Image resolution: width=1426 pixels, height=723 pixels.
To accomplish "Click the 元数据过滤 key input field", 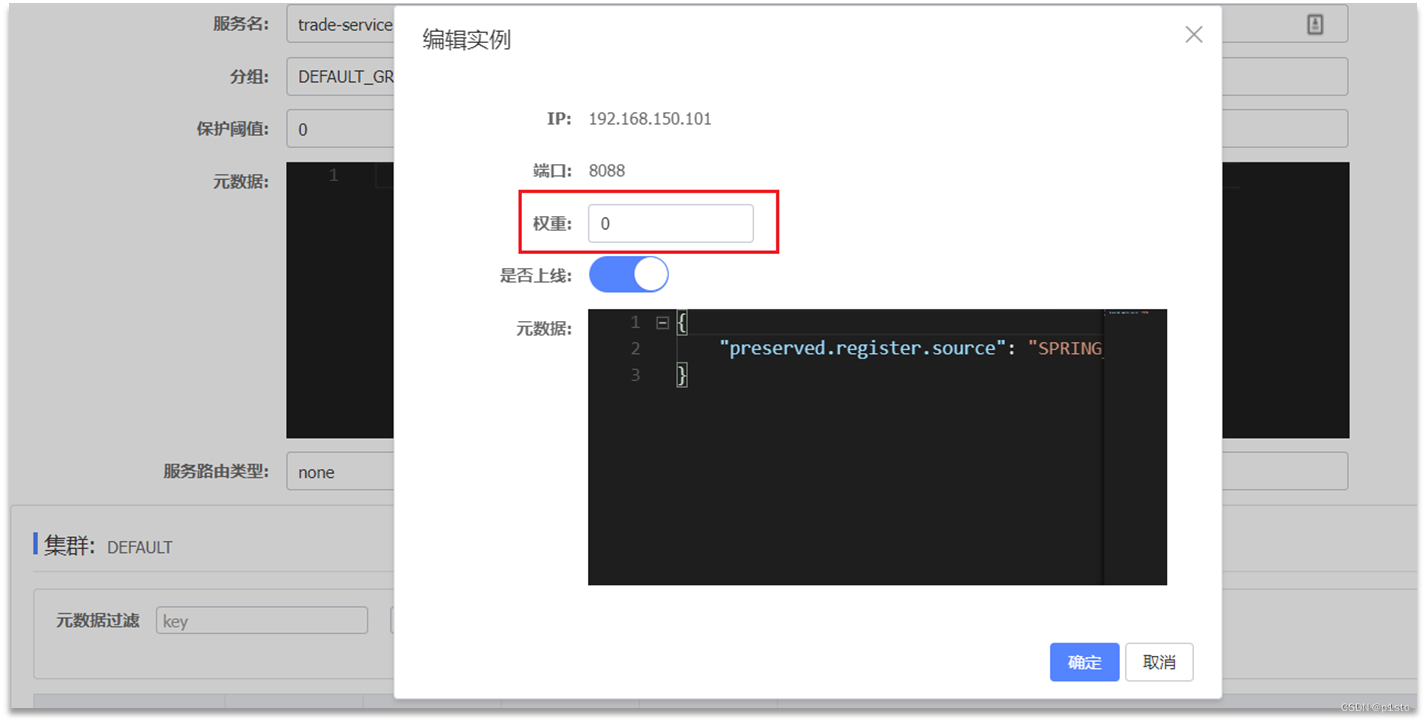I will point(262,621).
